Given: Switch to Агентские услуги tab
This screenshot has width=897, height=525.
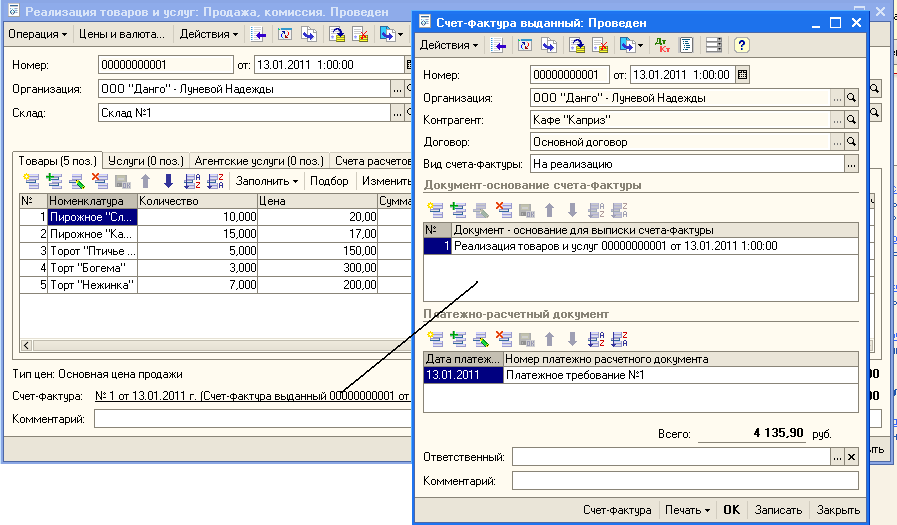Looking at the screenshot, I should click(258, 160).
